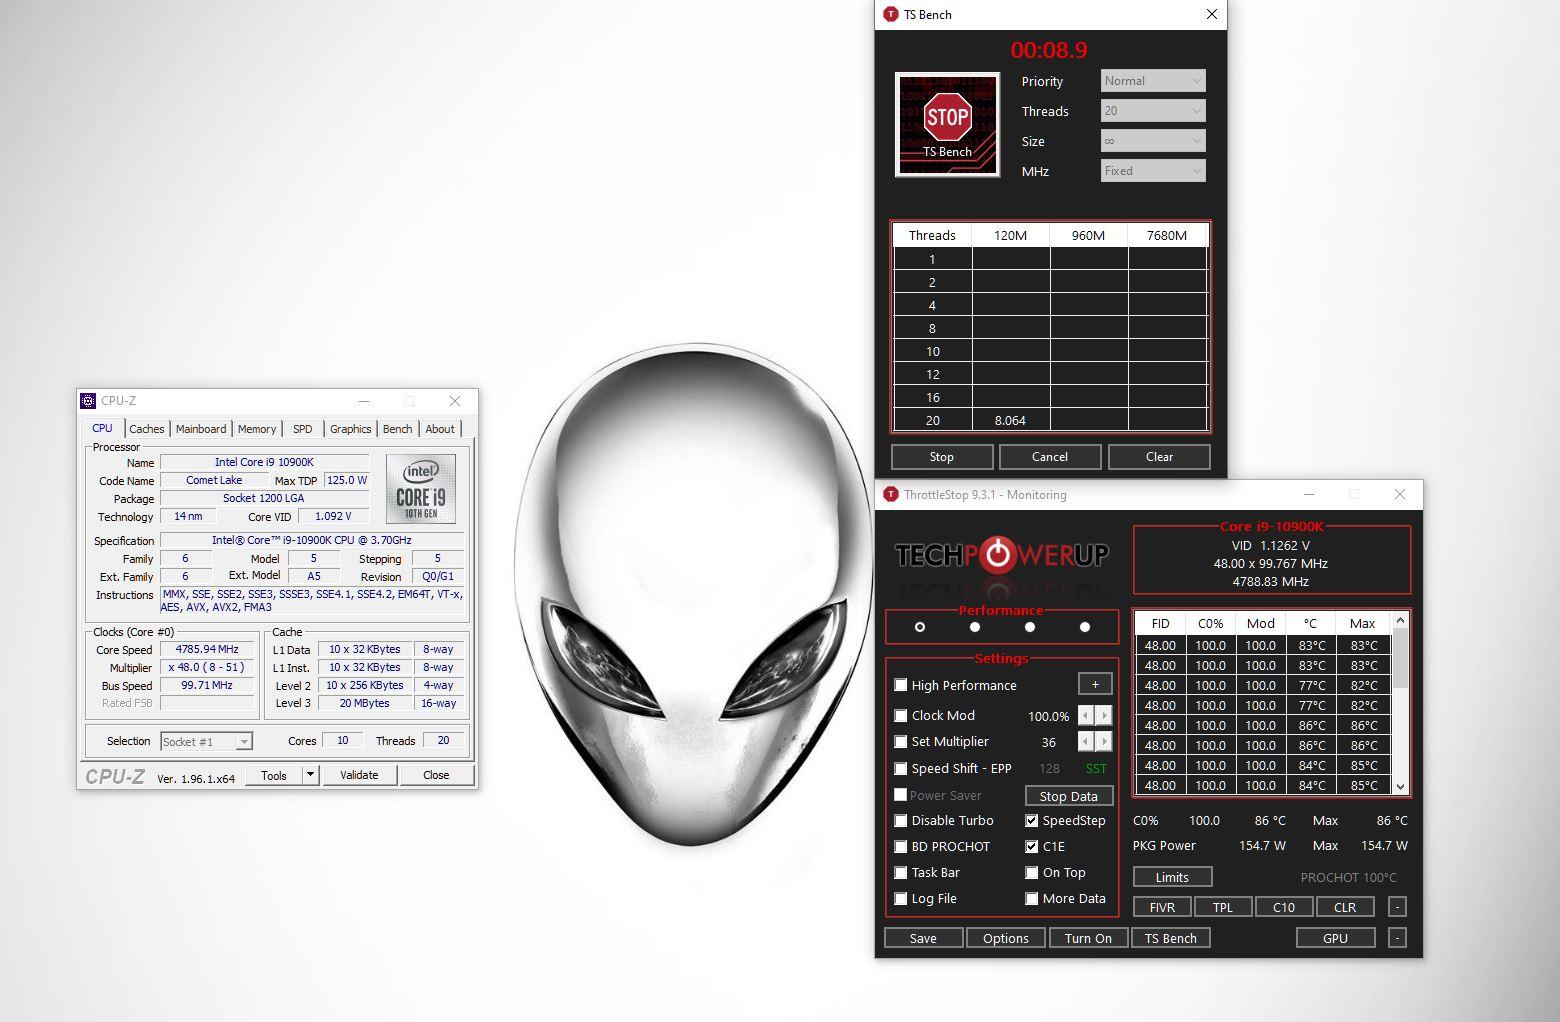1560x1022 pixels.
Task: Open the Graphics tab in CPU-Z
Action: point(351,428)
